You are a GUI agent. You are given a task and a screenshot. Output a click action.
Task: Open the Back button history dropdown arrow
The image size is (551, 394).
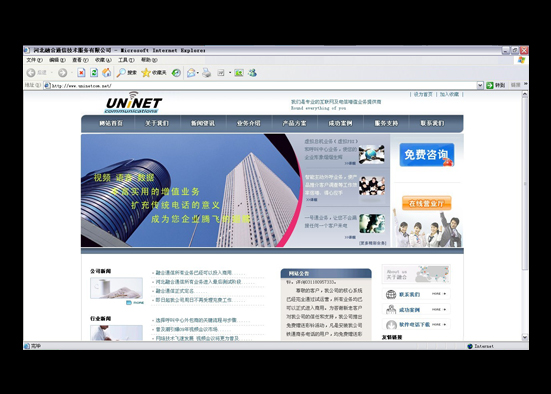pyautogui.click(x=52, y=73)
